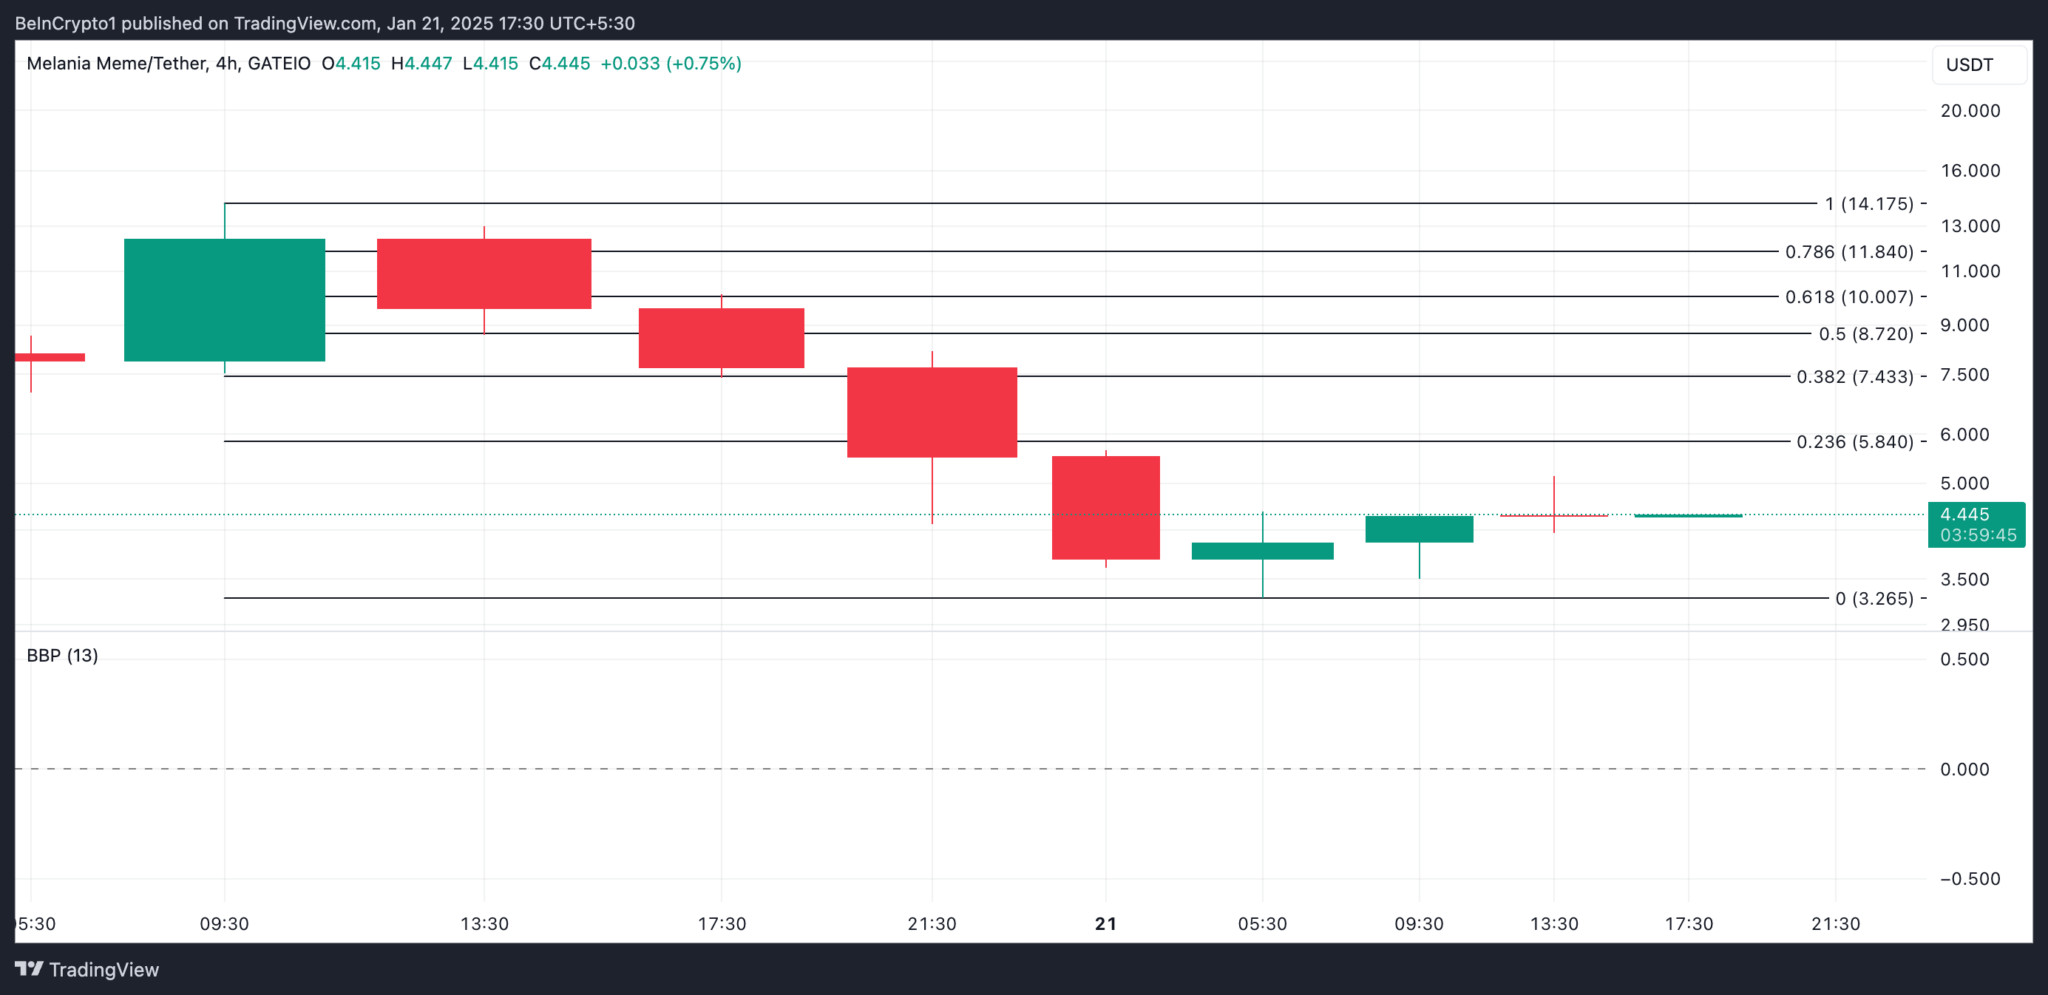Click the Fibonacci 1 (14.175) level label
Viewport: 2048px width, 995px height.
pyautogui.click(x=1868, y=204)
